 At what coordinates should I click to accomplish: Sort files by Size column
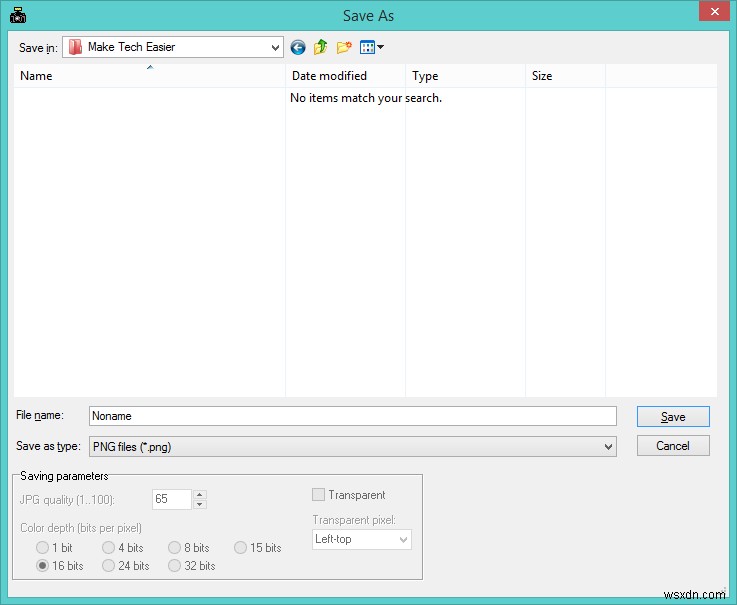pos(565,76)
